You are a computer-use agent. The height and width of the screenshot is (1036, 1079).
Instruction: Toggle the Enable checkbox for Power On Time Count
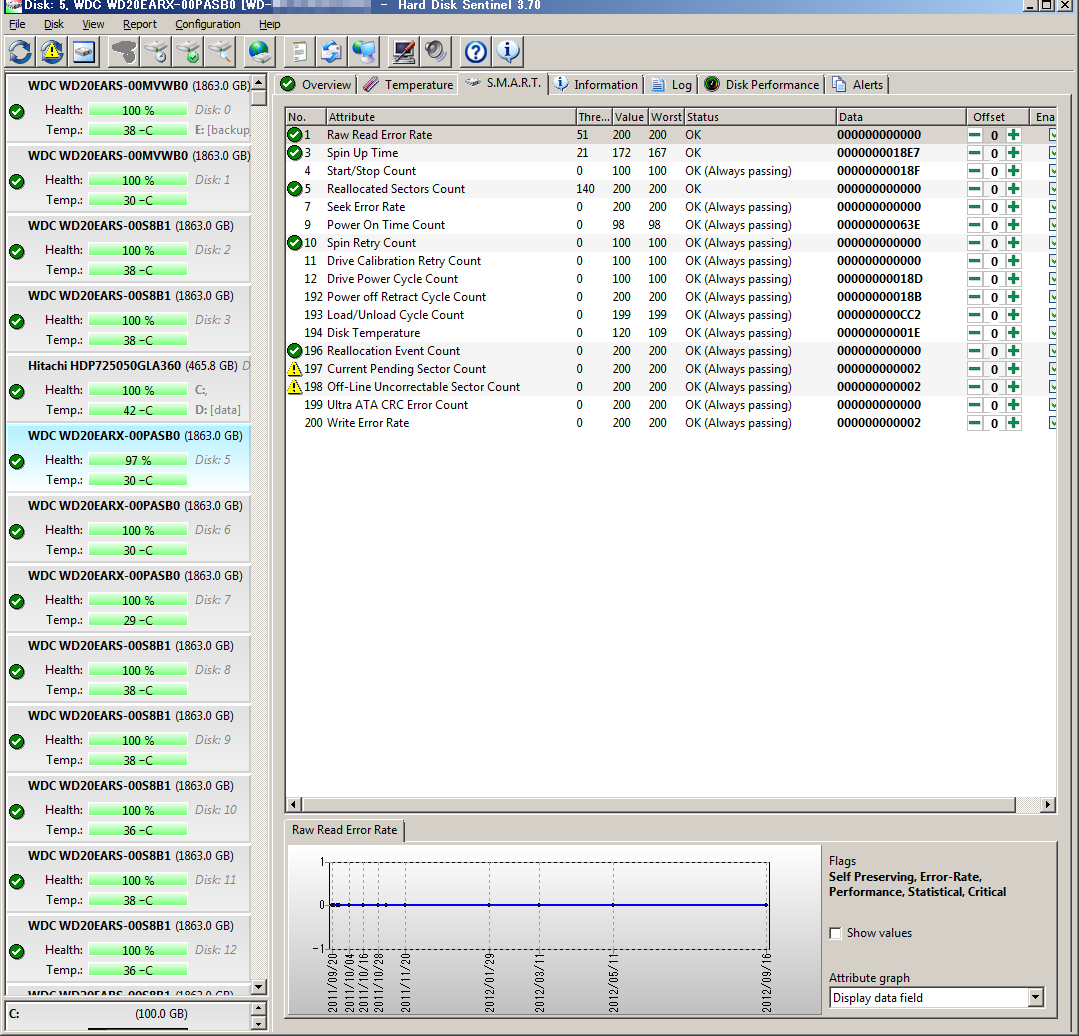1052,225
